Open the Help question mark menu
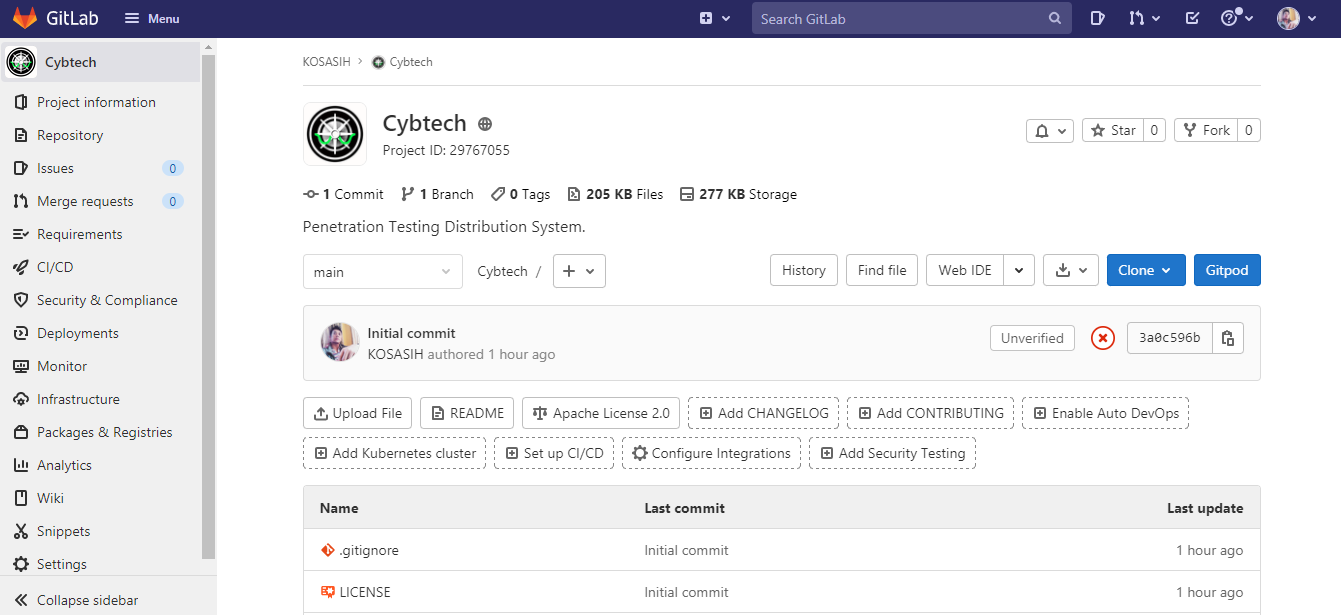 pos(1237,18)
